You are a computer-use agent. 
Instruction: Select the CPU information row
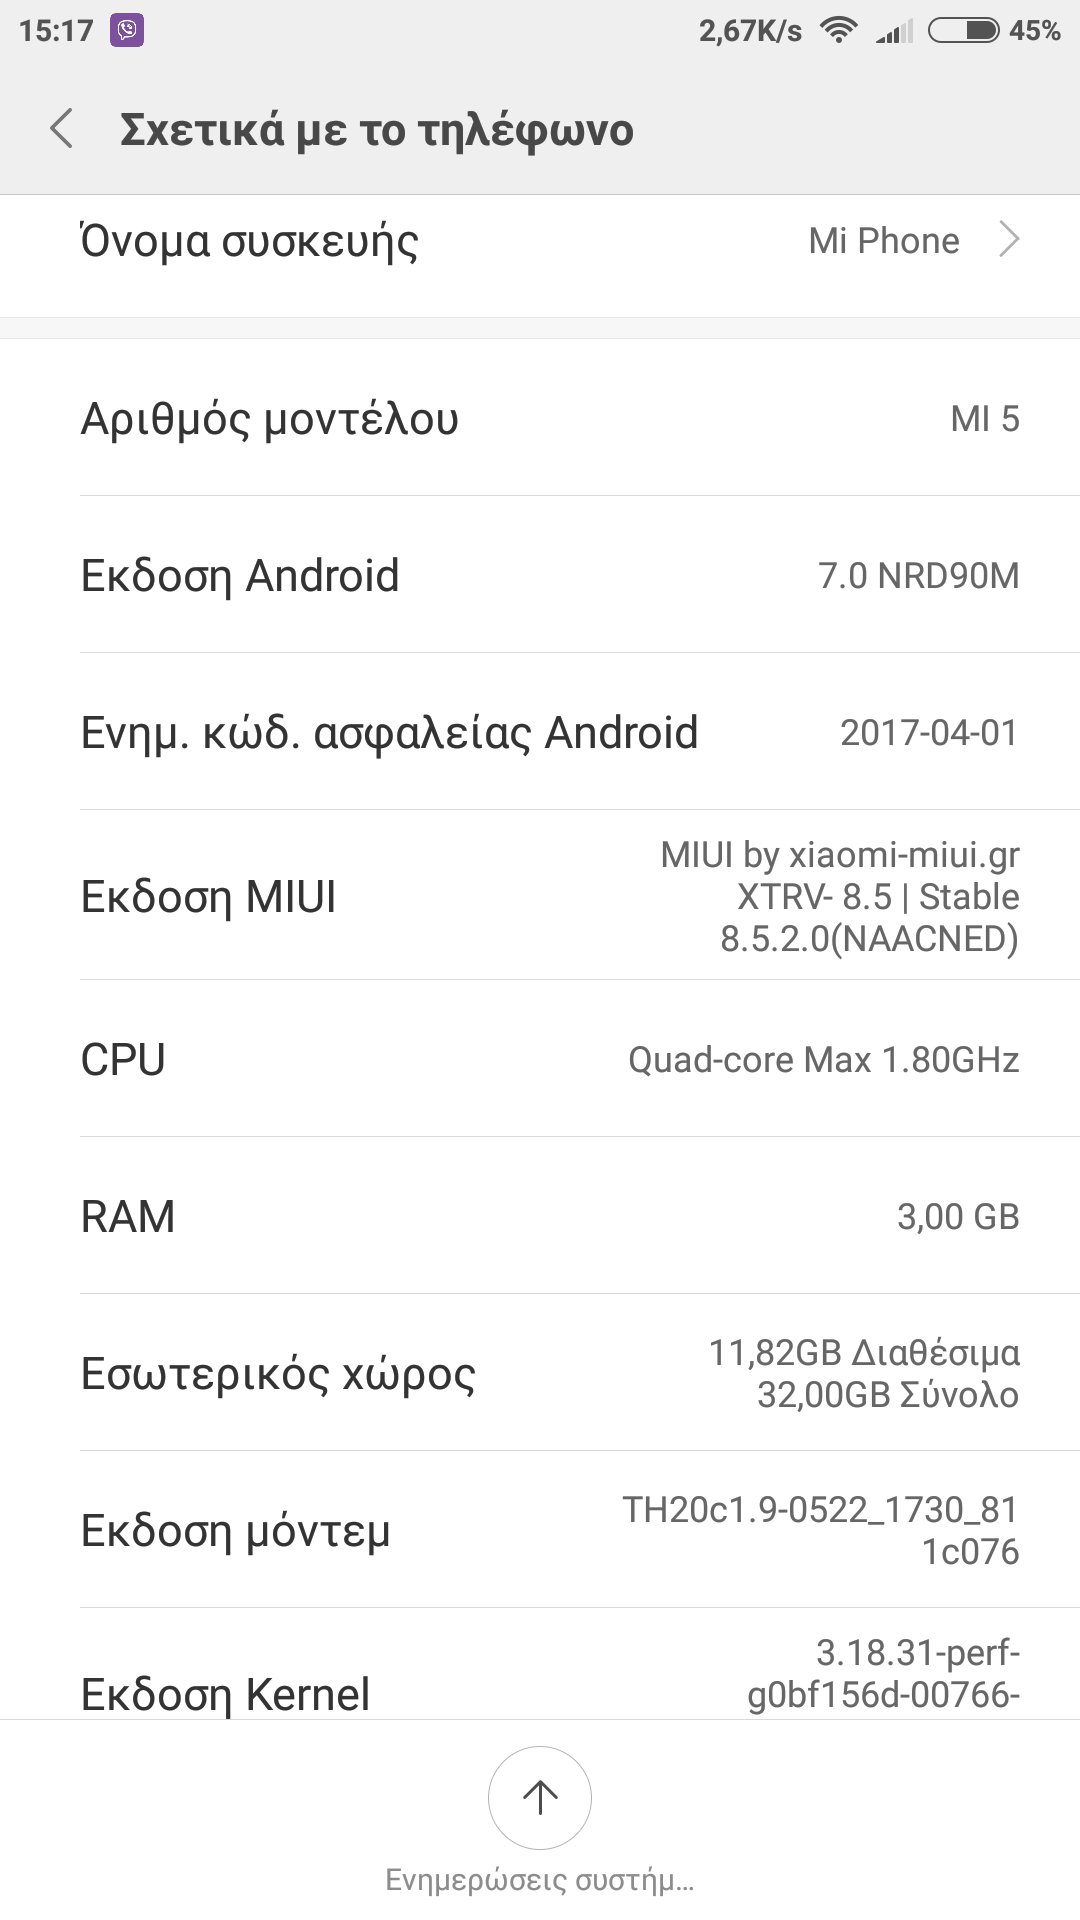point(540,1059)
